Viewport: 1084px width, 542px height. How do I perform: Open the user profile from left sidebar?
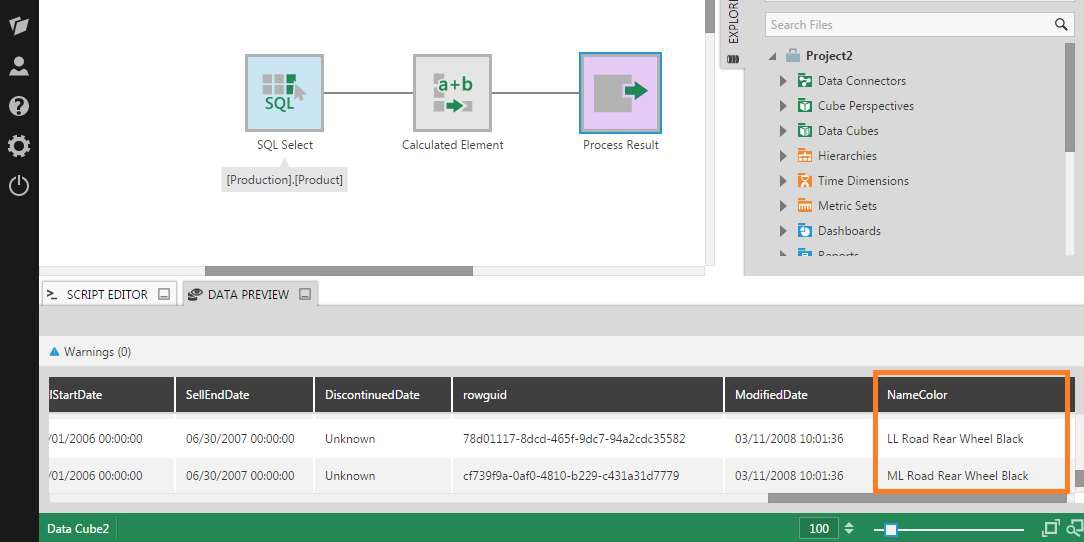click(19, 66)
